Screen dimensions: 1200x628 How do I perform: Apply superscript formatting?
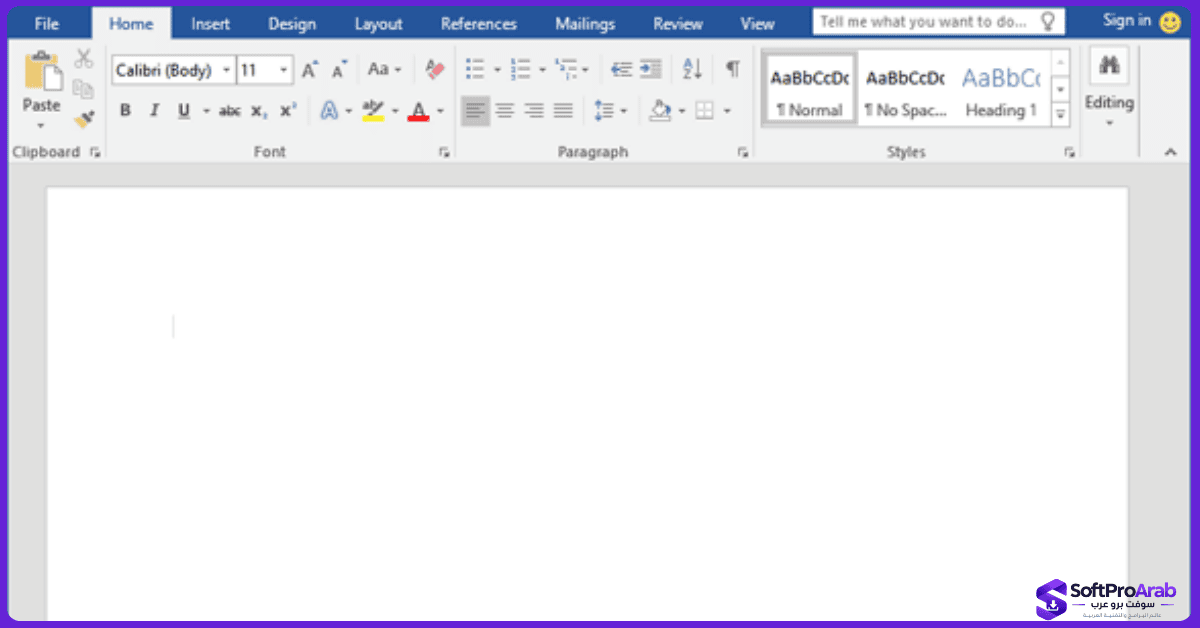288,111
